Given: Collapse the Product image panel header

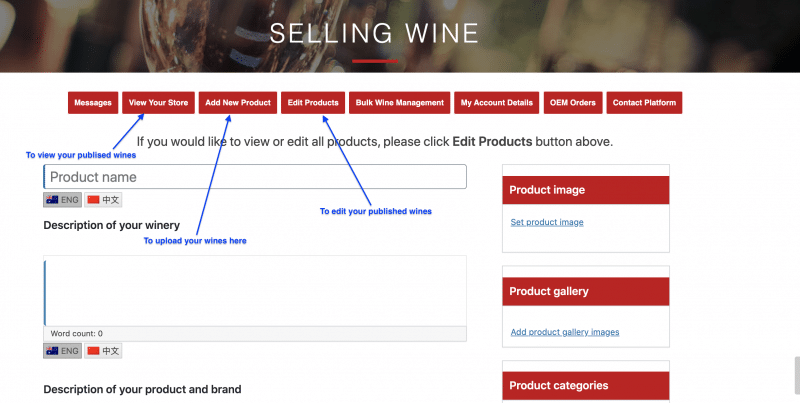Looking at the screenshot, I should (x=586, y=190).
